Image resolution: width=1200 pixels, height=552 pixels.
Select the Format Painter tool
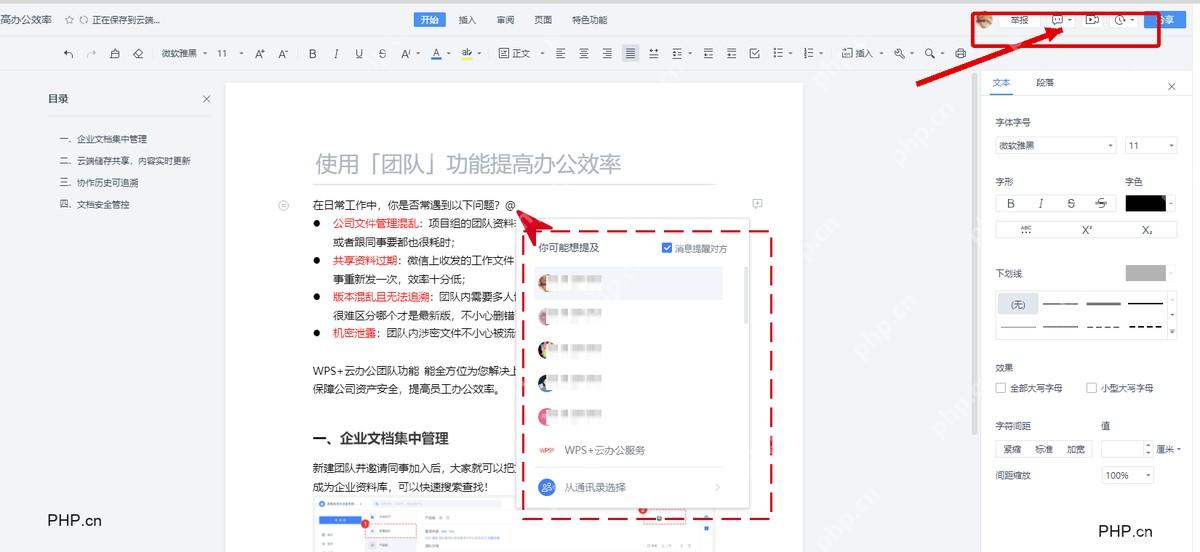pos(115,54)
